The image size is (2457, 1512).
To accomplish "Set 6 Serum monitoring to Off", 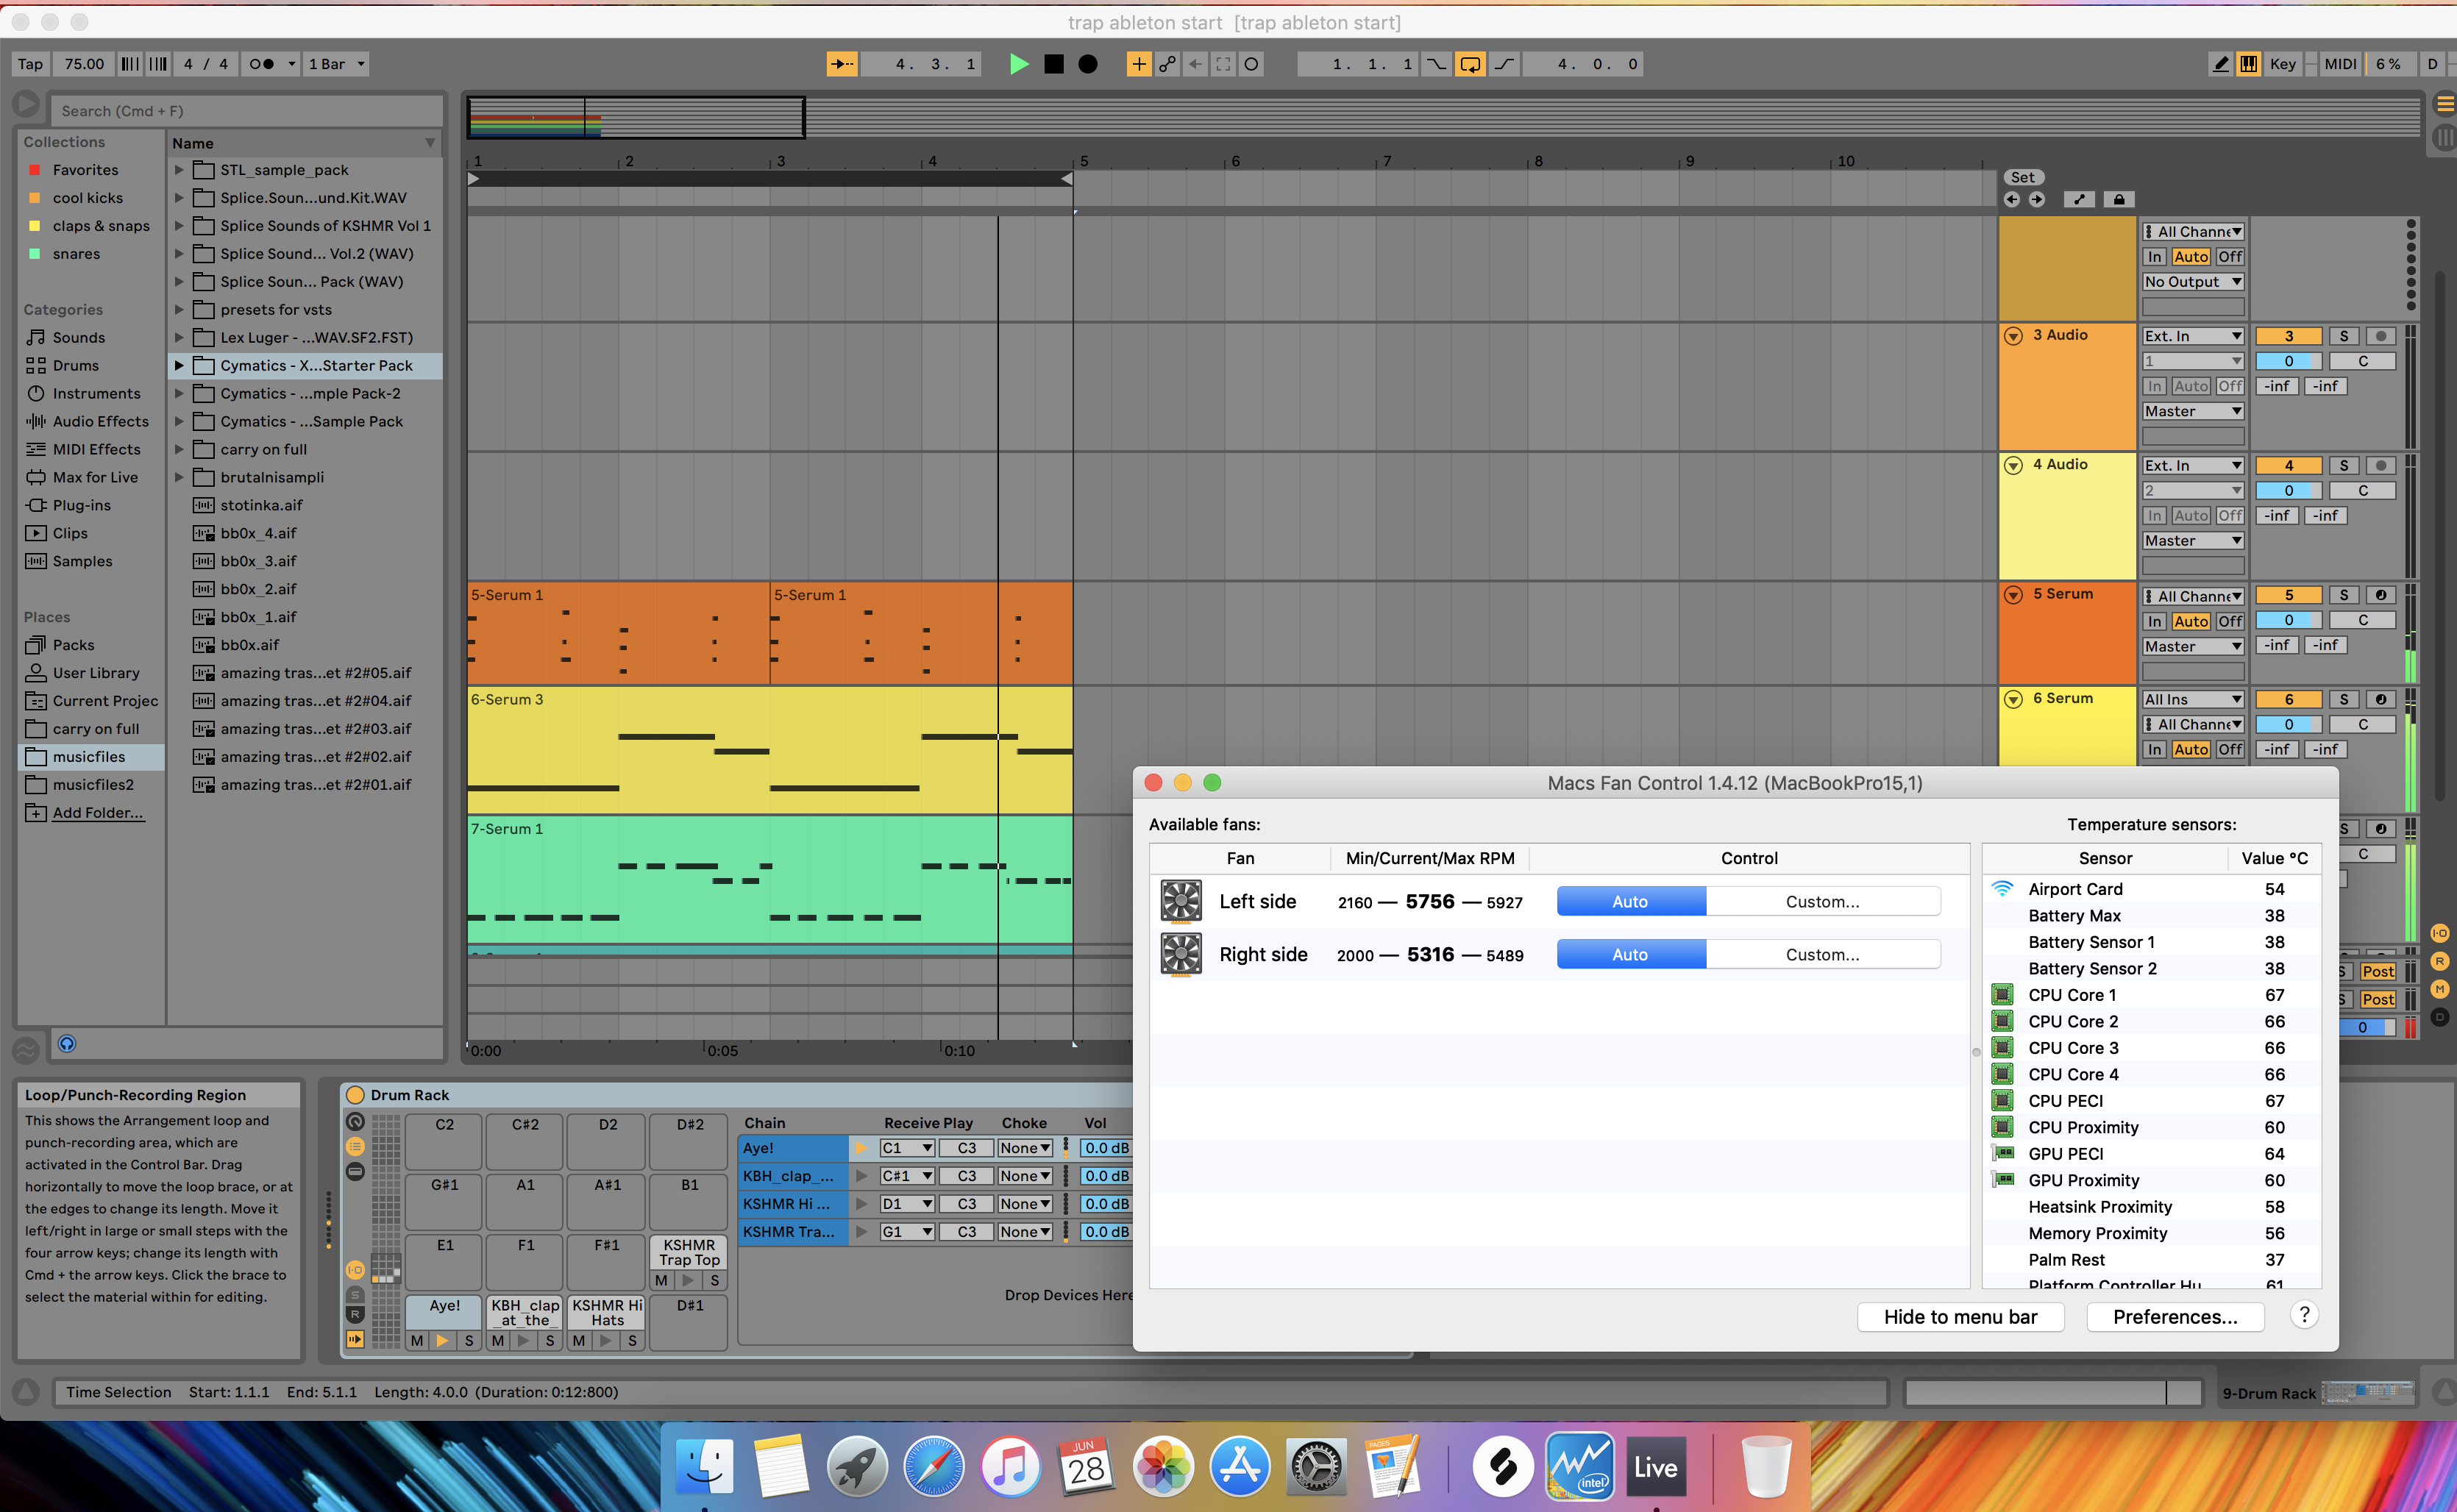I will click(x=2229, y=750).
